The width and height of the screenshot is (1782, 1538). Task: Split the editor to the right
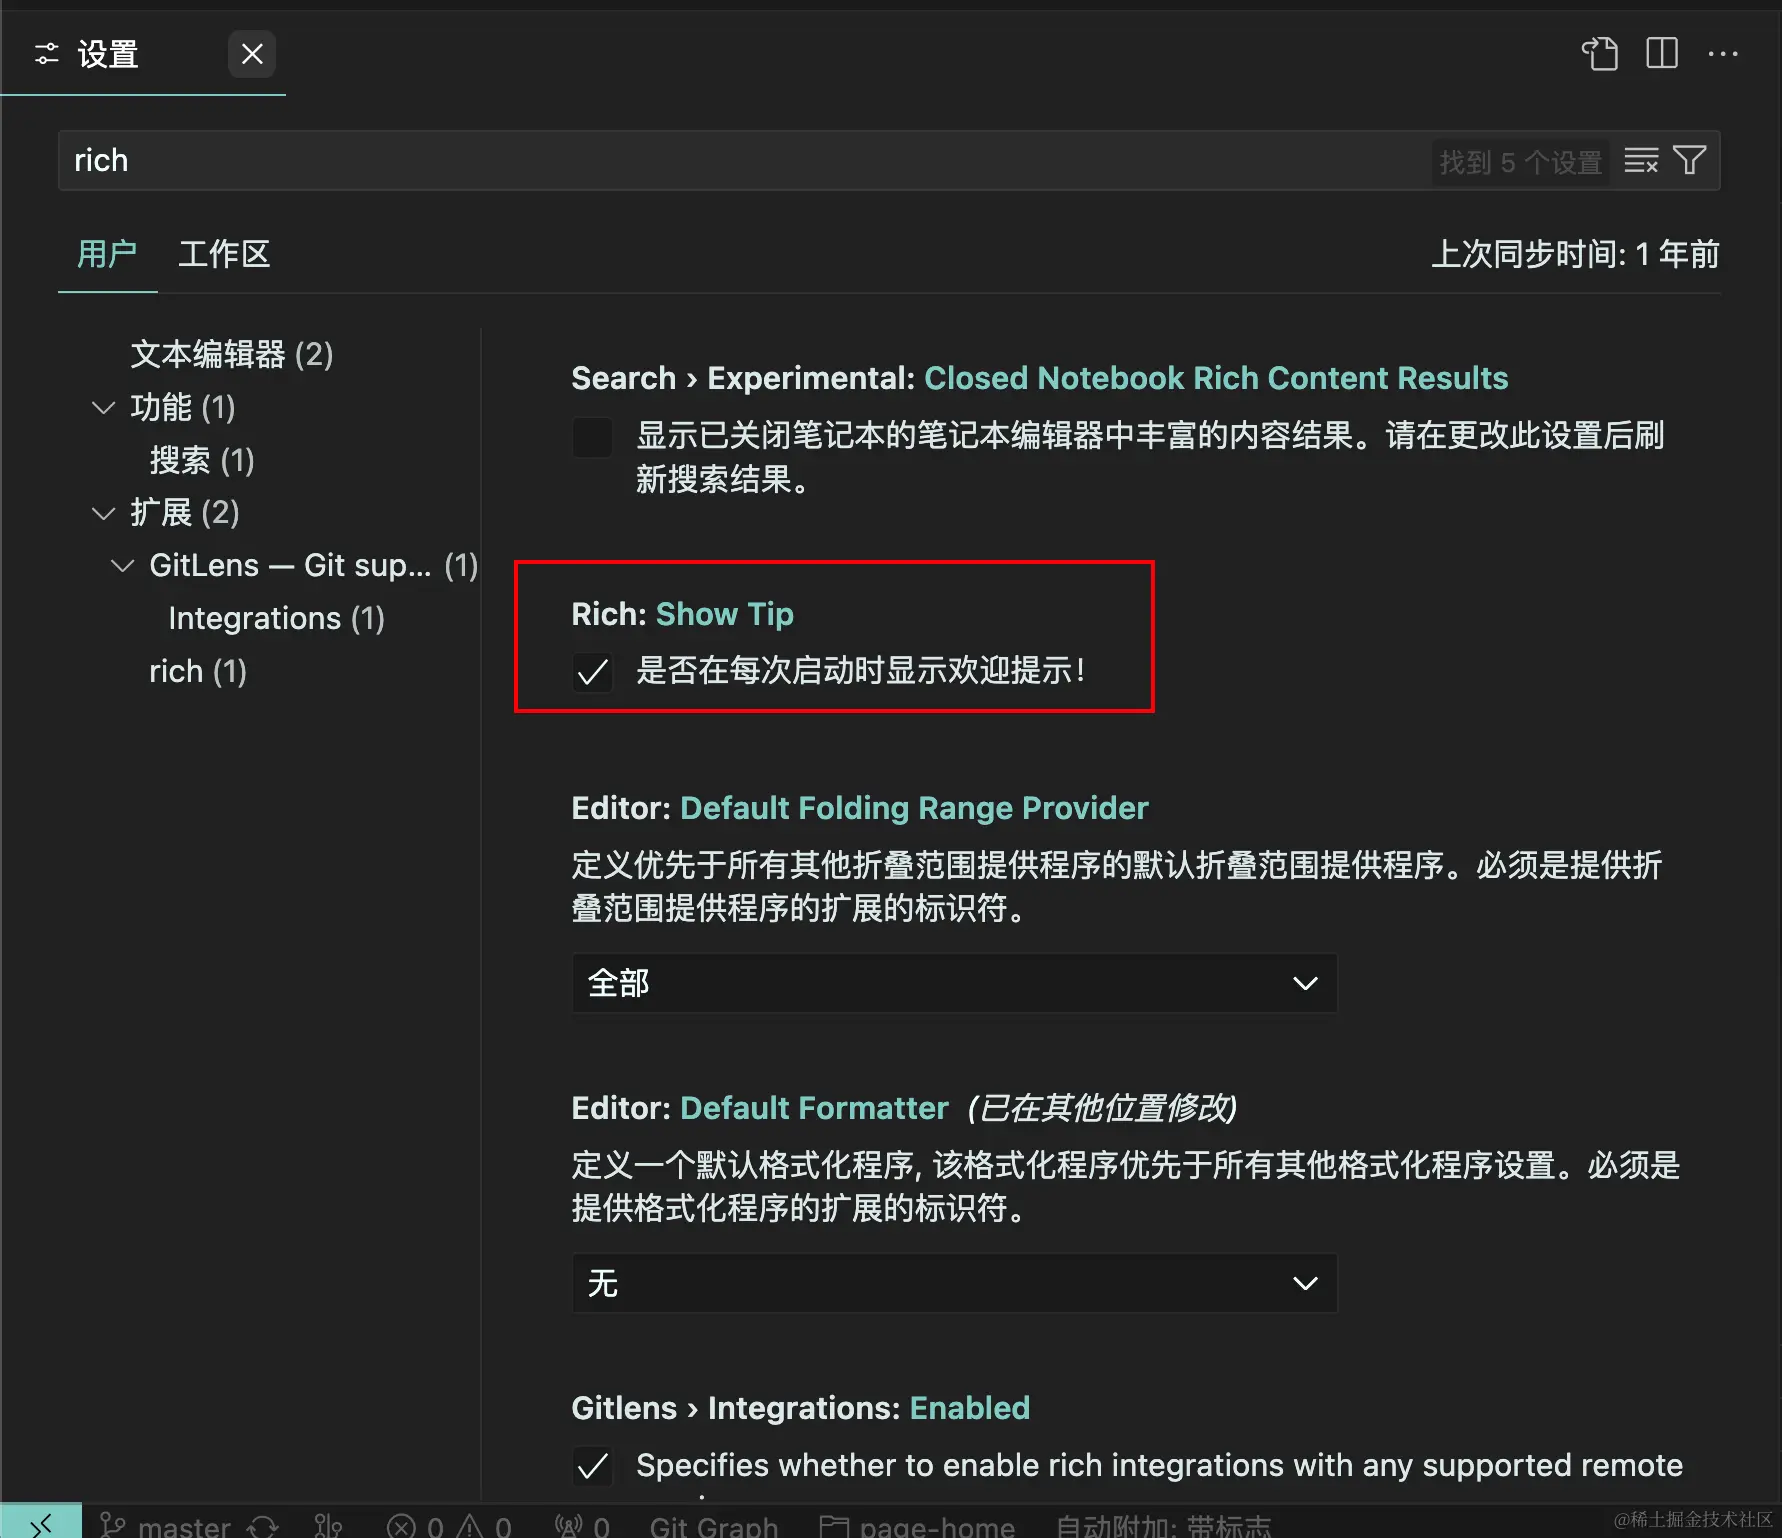(1662, 54)
